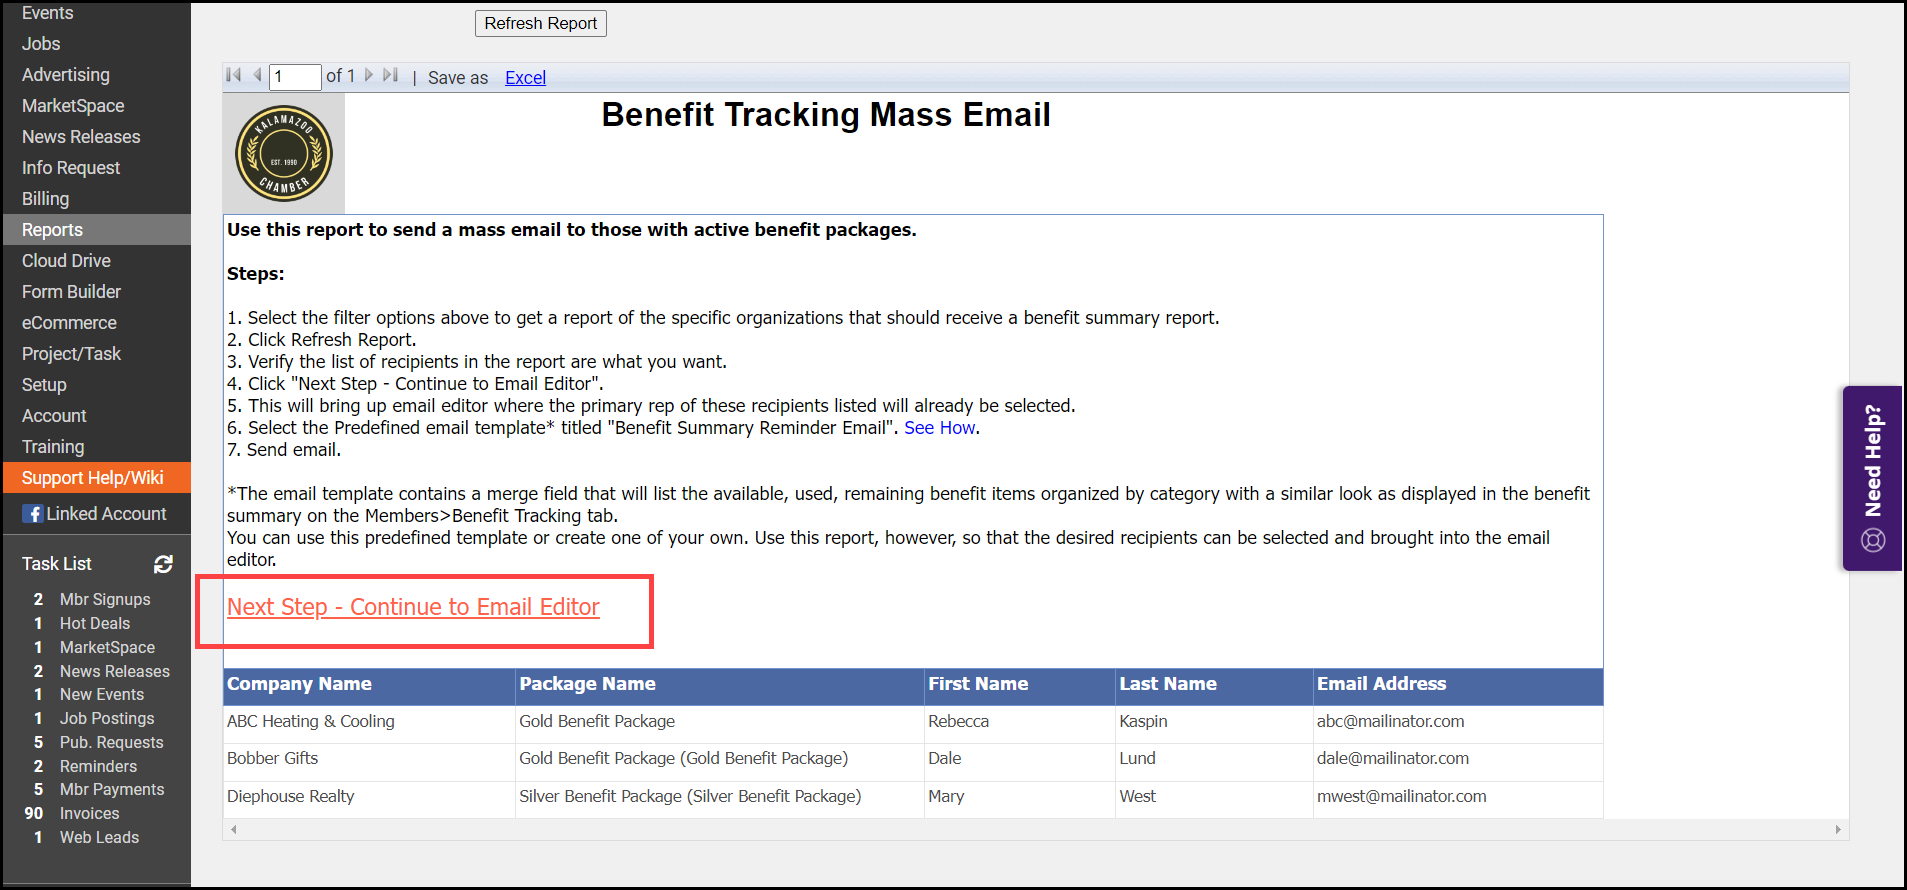Click the Facebook icon beside Linked Account
This screenshot has height=890, width=1907.
[x=33, y=514]
